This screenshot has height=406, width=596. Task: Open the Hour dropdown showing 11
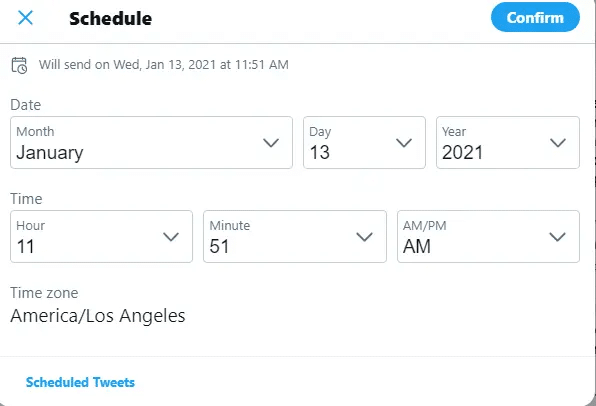[101, 236]
